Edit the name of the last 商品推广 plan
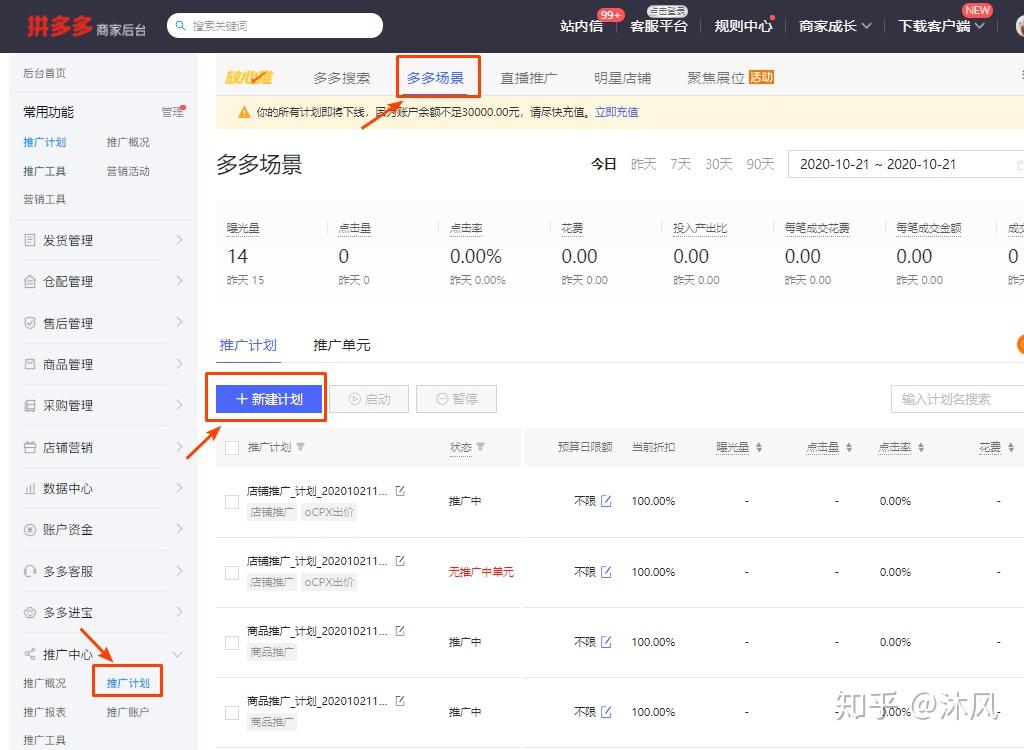The width and height of the screenshot is (1024, 750). [x=400, y=700]
